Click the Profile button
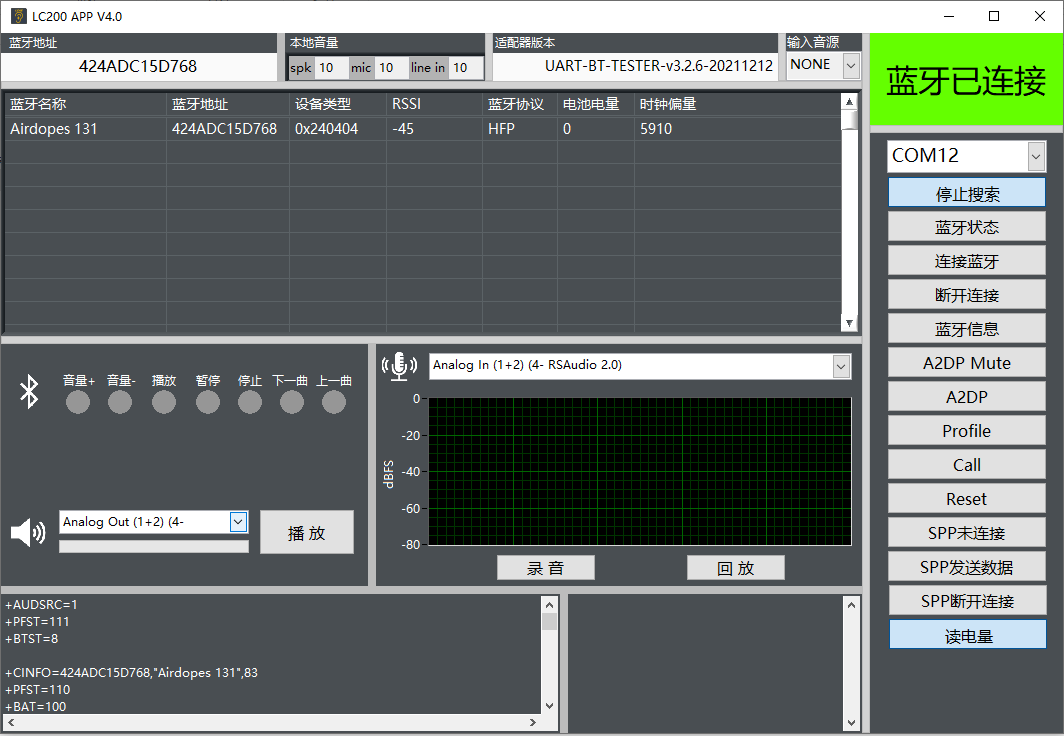Image resolution: width=1064 pixels, height=736 pixels. (967, 431)
